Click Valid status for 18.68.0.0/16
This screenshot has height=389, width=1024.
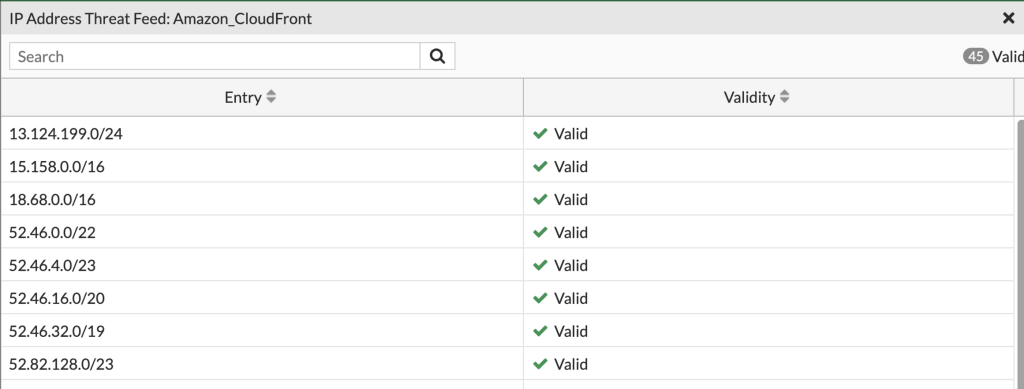click(x=560, y=200)
